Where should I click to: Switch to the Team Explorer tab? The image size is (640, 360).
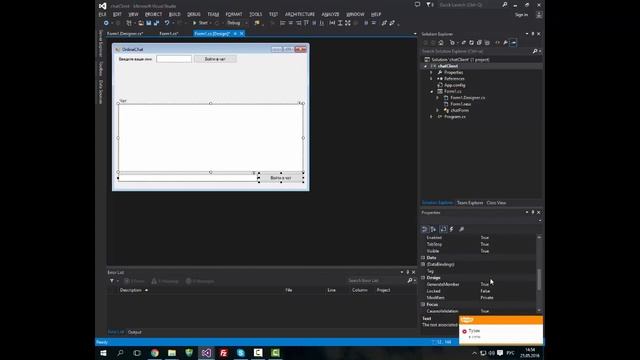(x=470, y=203)
